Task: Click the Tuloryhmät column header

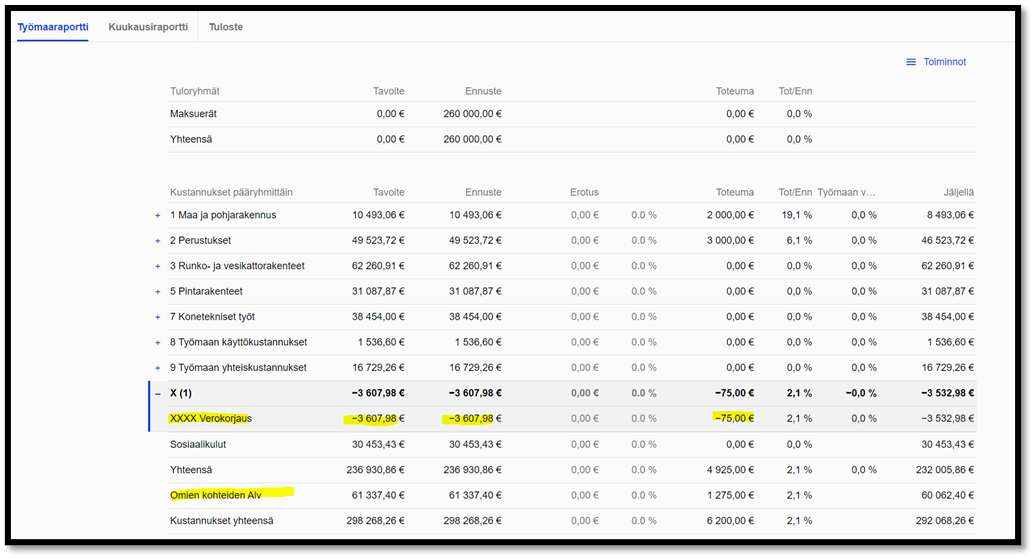Action: pyautogui.click(x=195, y=91)
